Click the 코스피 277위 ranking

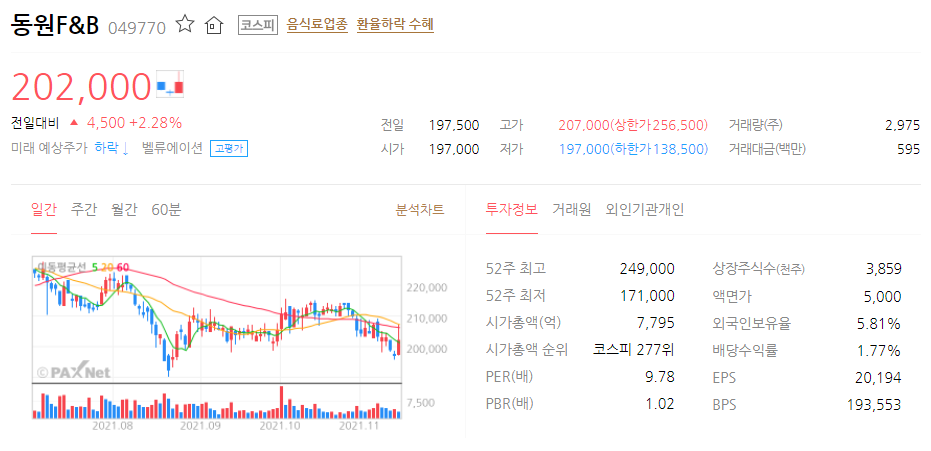tap(634, 350)
